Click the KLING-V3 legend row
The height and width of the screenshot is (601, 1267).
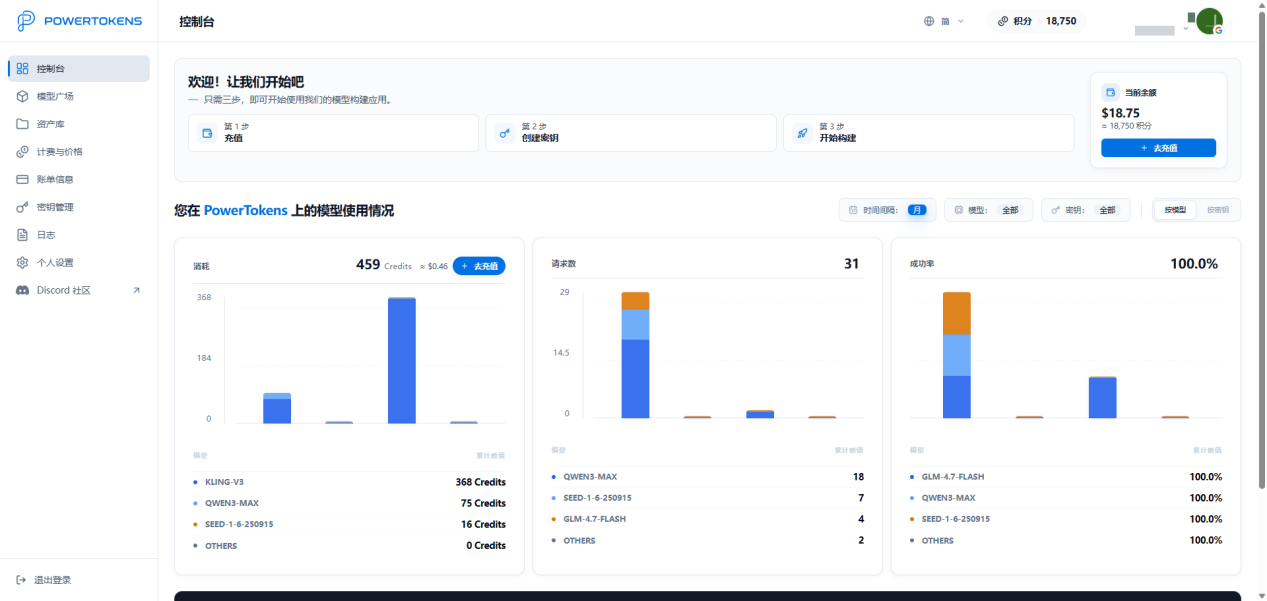click(x=349, y=482)
